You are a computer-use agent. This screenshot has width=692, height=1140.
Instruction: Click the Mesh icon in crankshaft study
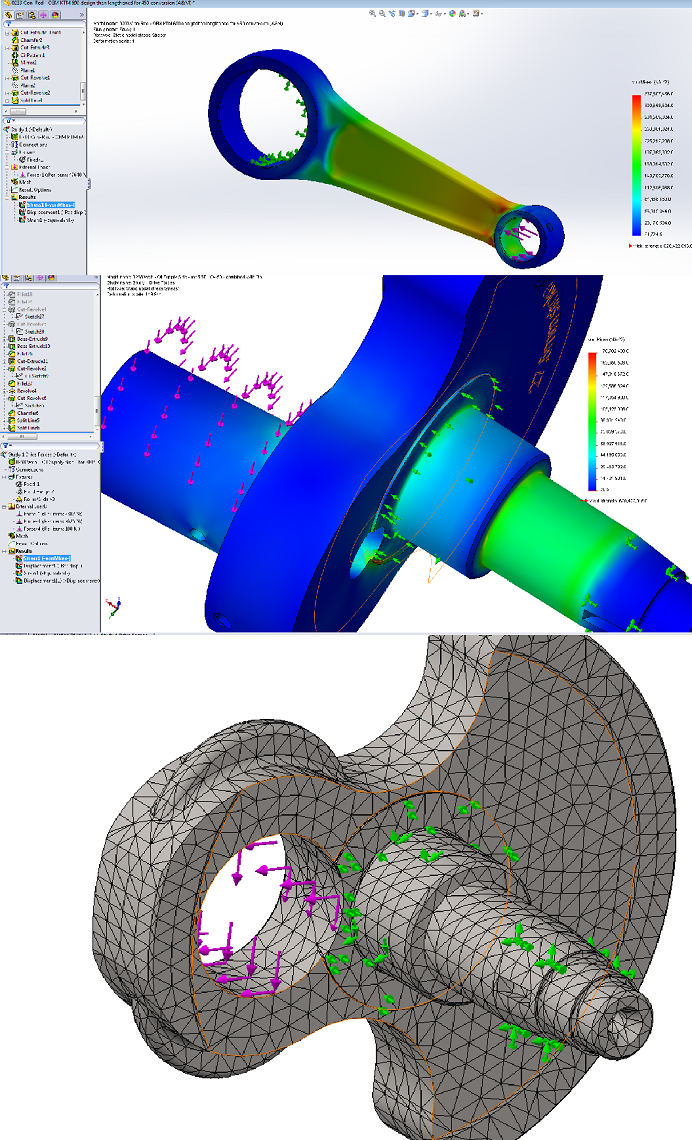(x=12, y=536)
